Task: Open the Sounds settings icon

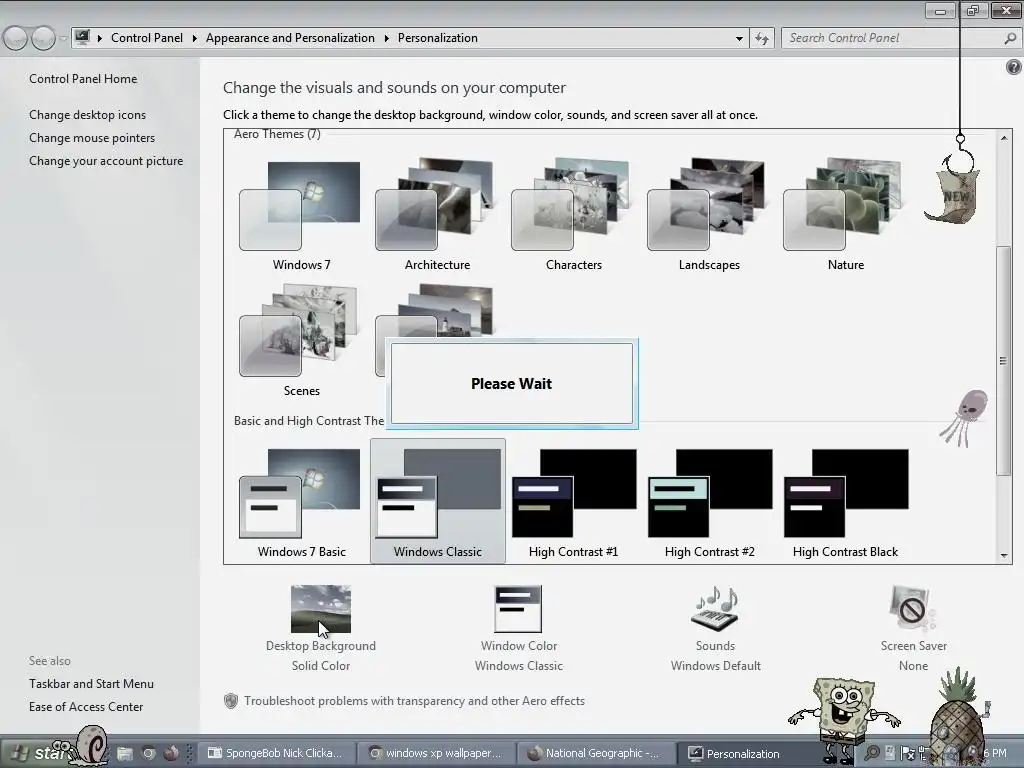Action: (x=715, y=609)
